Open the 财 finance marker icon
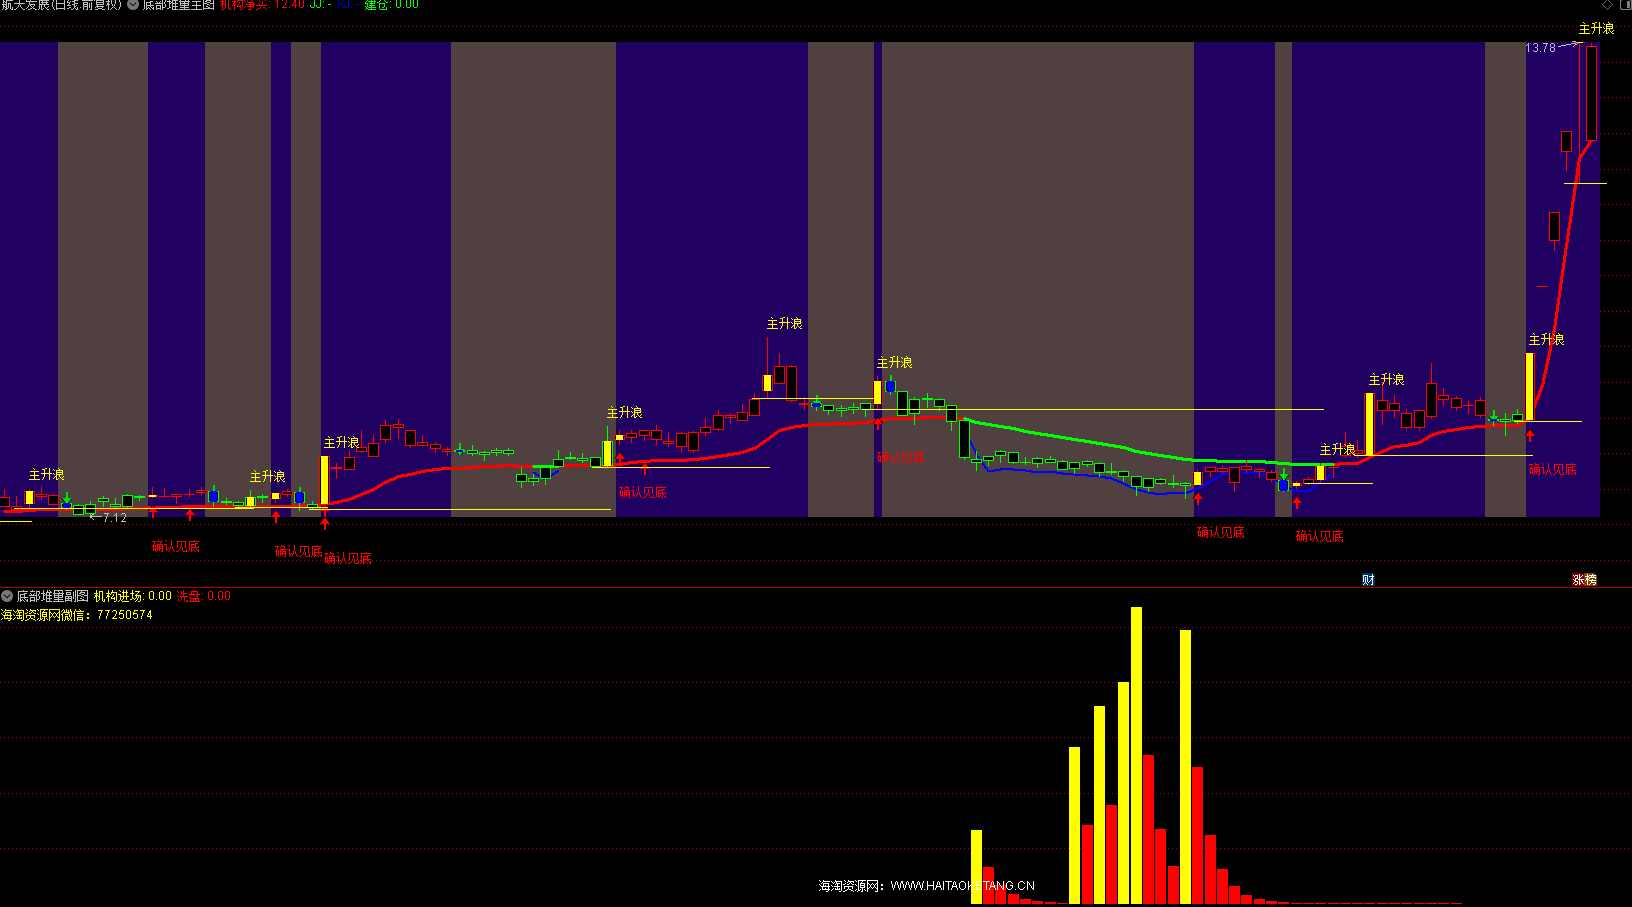Screen dimensions: 1632x907 coord(1368,580)
